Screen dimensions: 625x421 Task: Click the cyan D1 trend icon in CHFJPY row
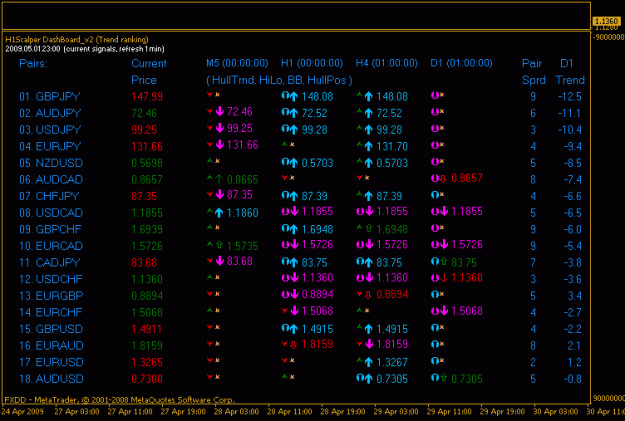click(434, 195)
